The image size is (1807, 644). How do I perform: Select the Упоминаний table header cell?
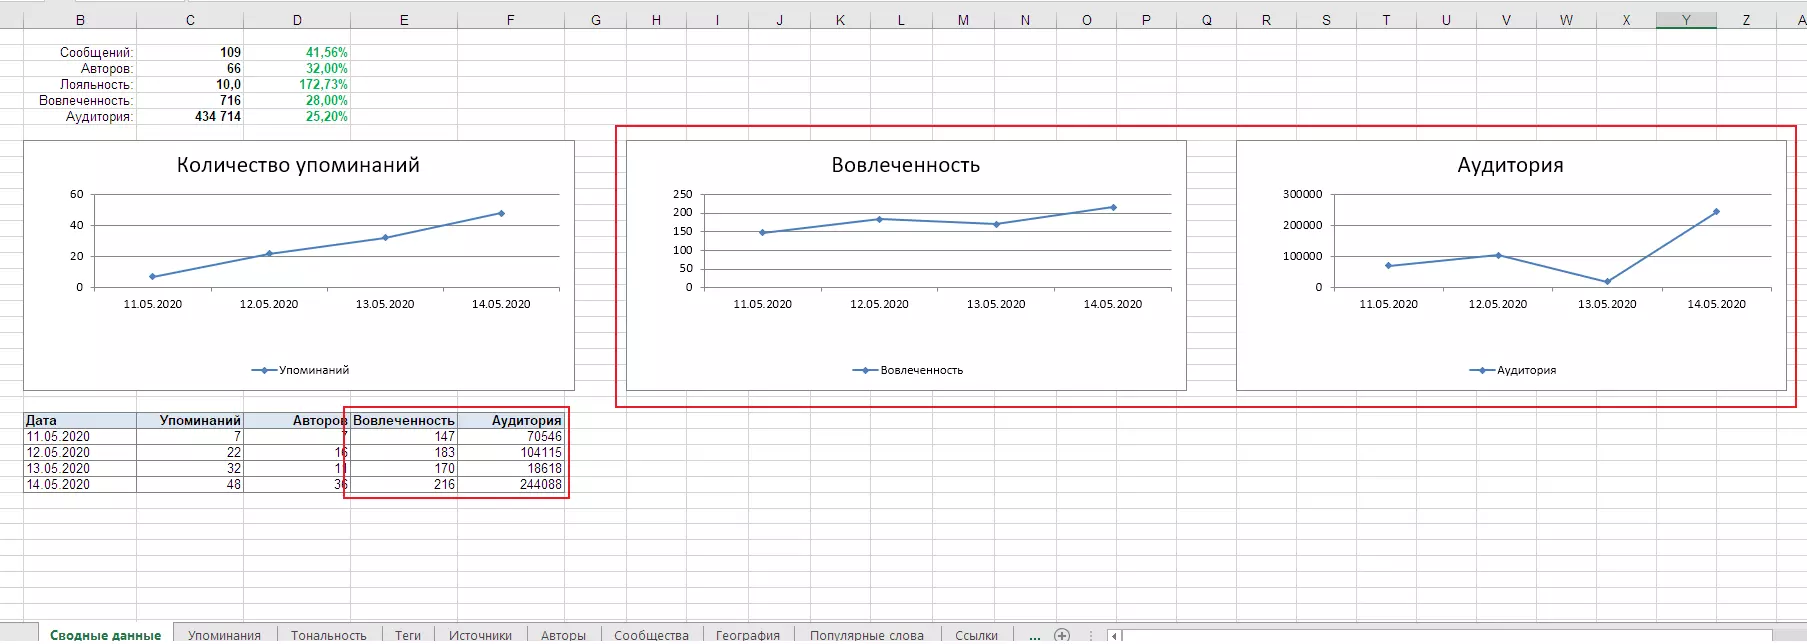(x=190, y=420)
